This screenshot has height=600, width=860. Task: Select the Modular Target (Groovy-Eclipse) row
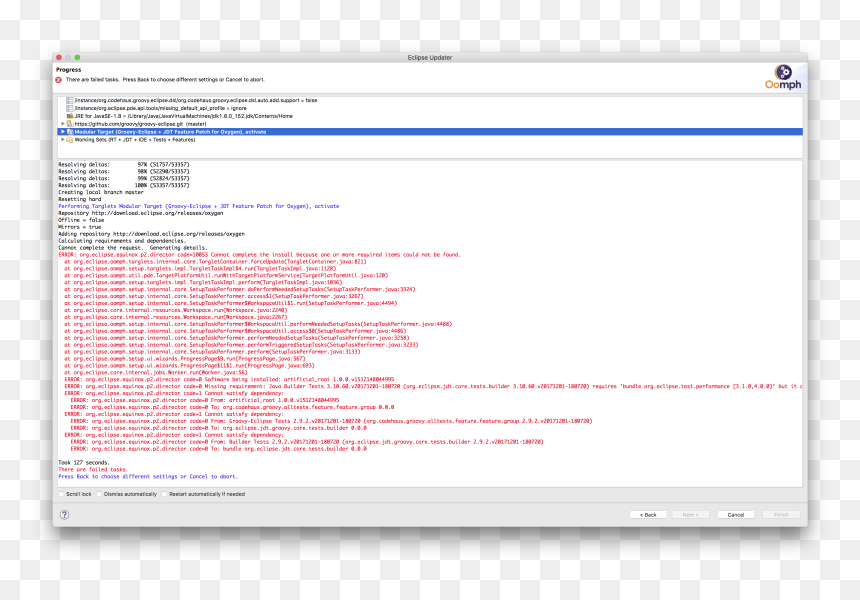click(x=430, y=132)
